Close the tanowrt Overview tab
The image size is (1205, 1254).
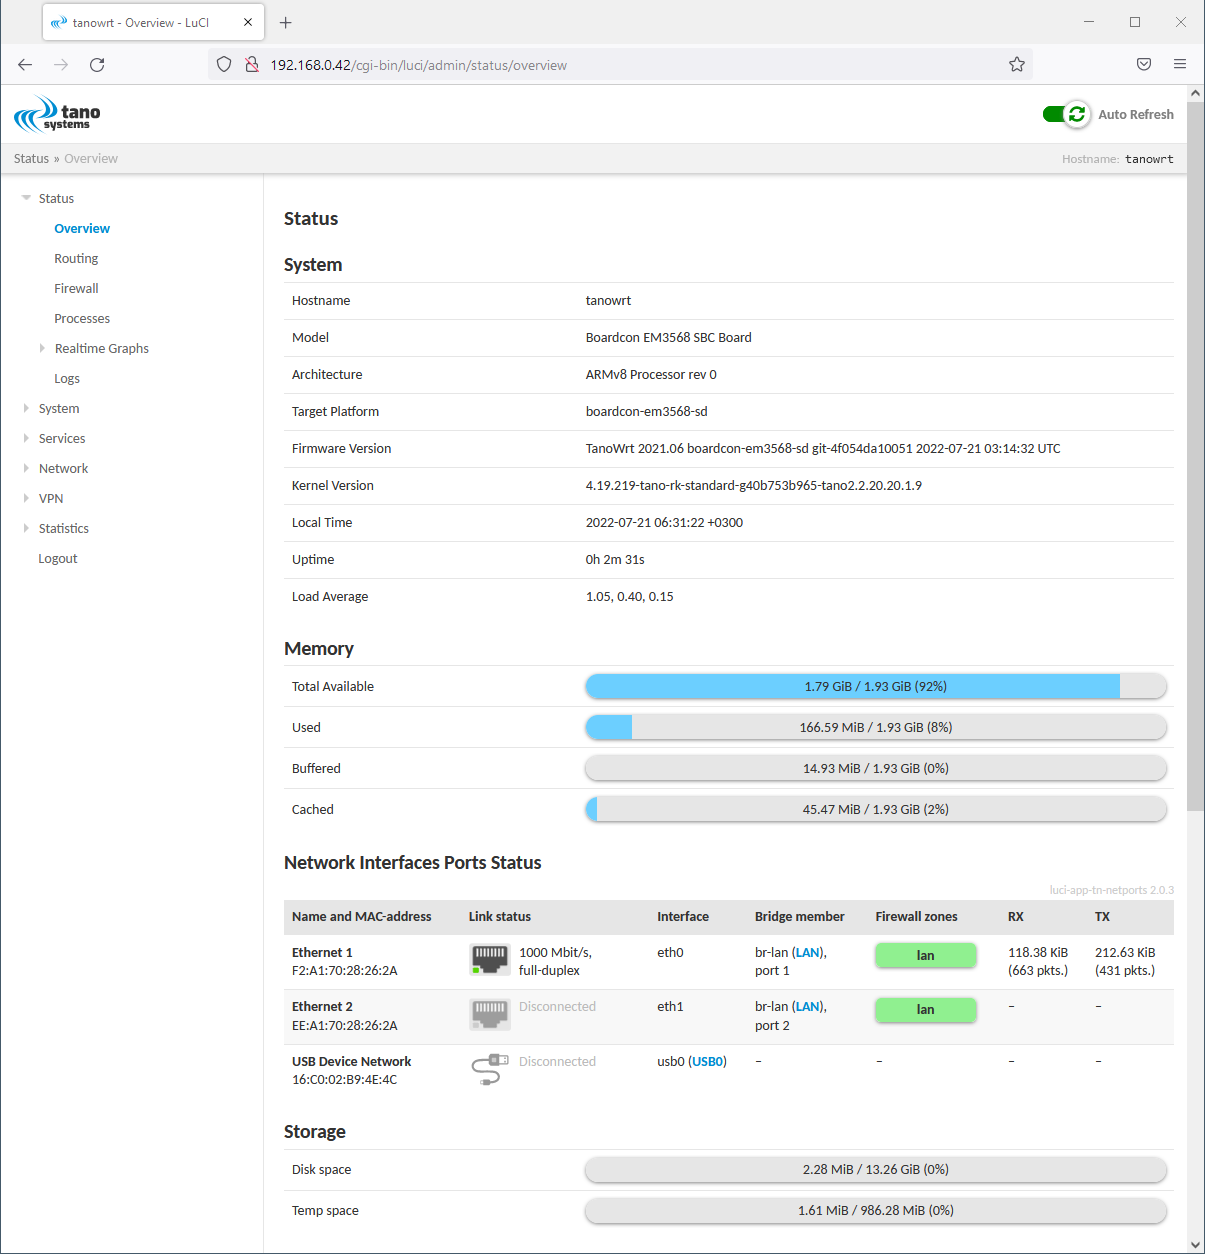click(x=248, y=22)
